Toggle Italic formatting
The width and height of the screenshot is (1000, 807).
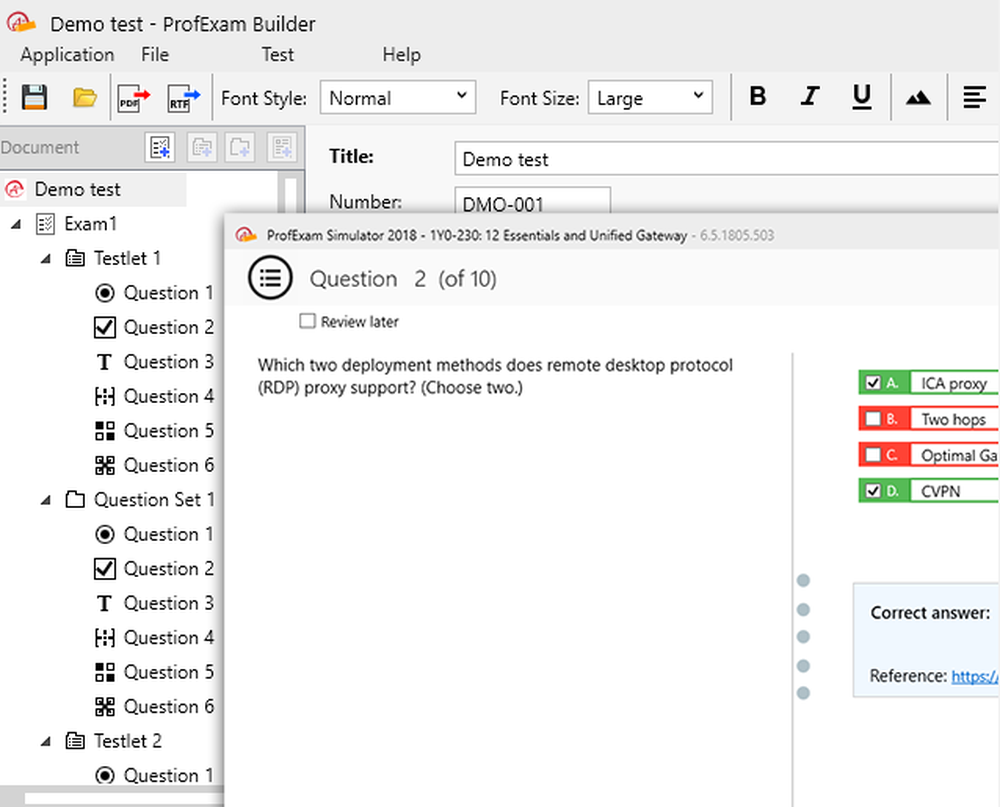click(809, 97)
